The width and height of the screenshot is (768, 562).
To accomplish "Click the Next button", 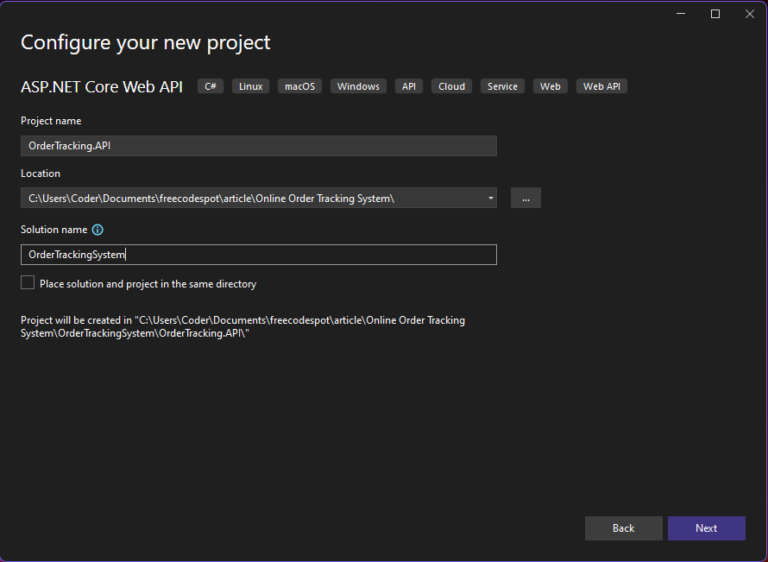I will pos(706,528).
